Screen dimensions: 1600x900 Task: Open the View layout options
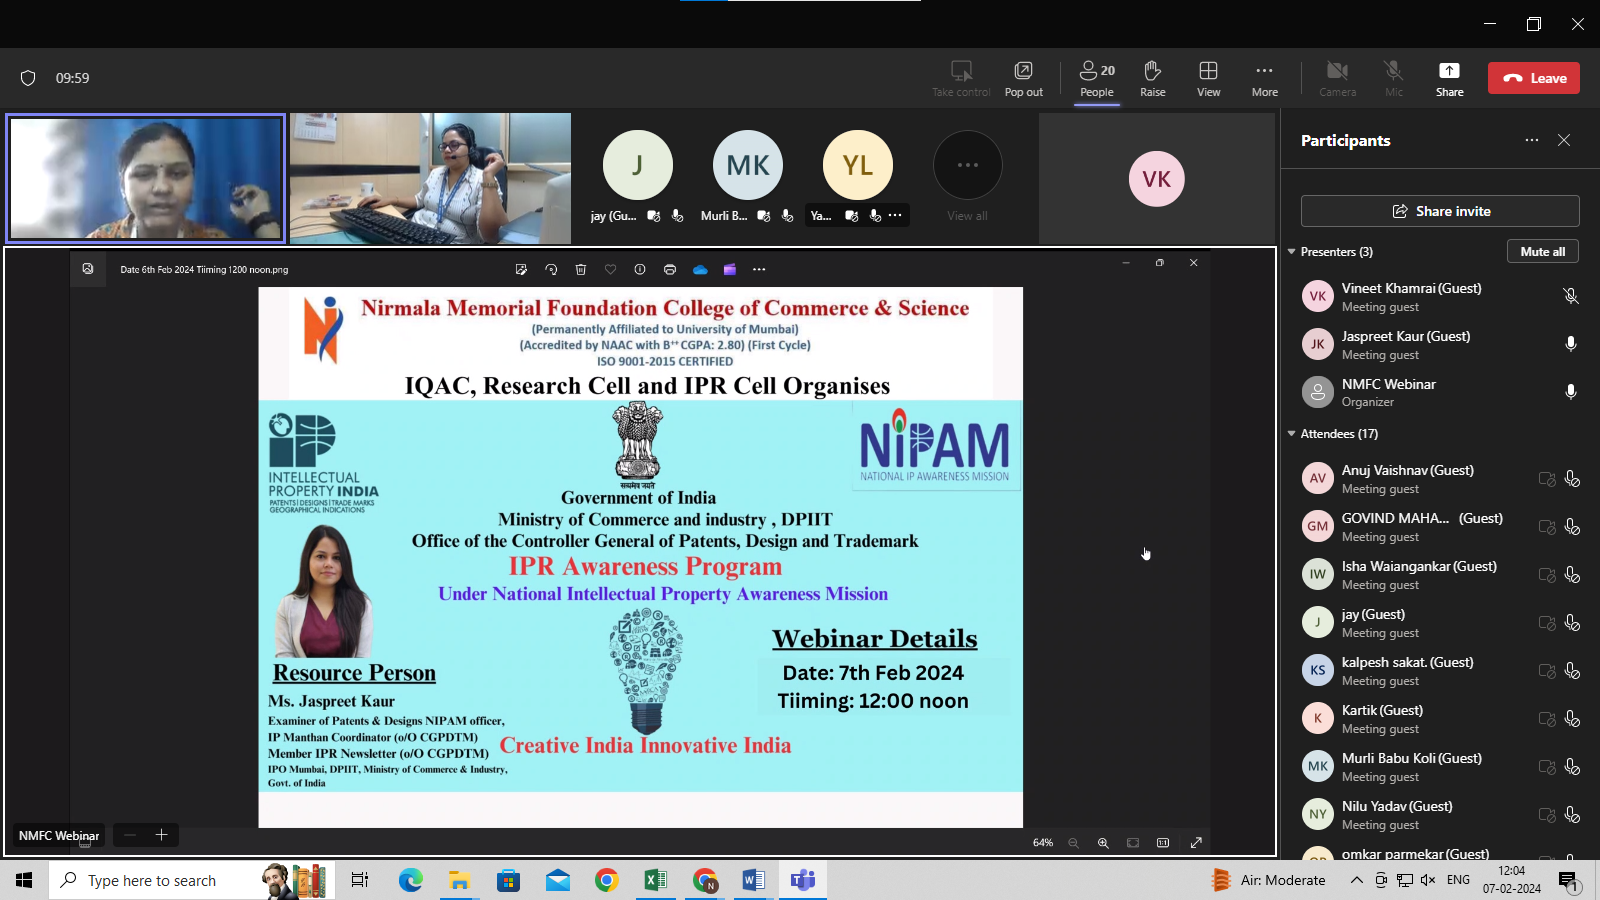[x=1208, y=78]
